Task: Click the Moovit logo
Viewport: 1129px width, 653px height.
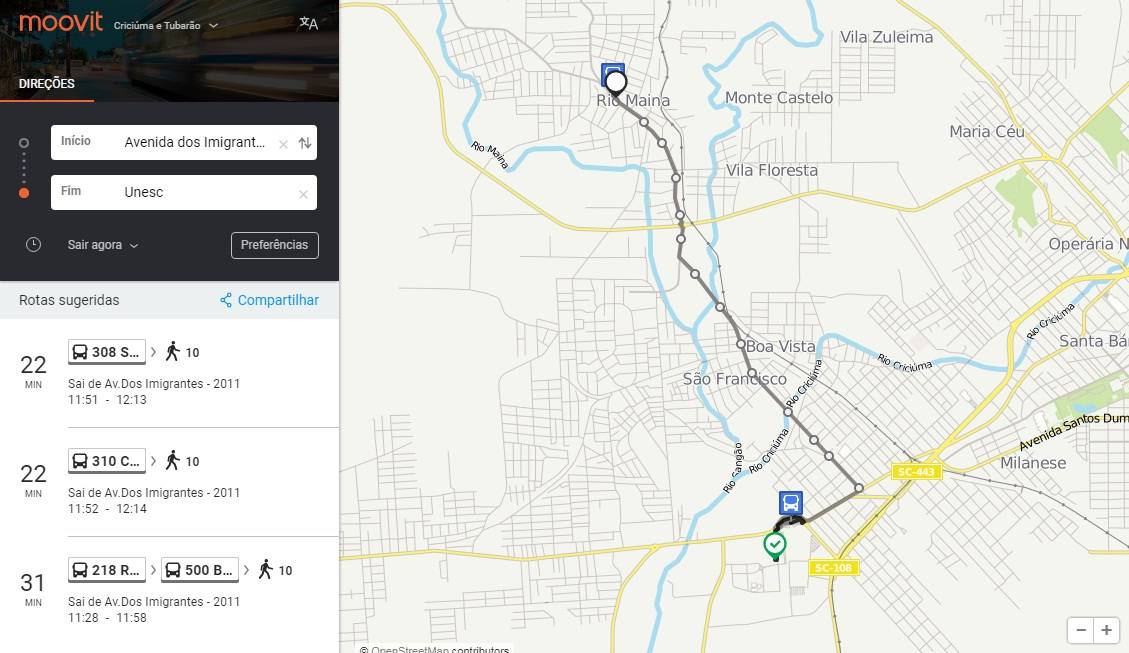Action: pyautogui.click(x=60, y=22)
